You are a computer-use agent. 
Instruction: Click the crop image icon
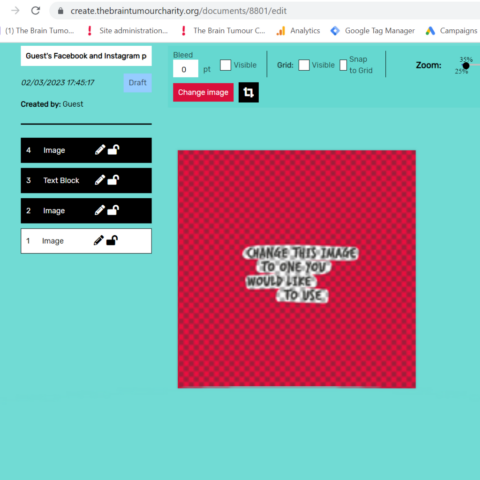(x=249, y=92)
